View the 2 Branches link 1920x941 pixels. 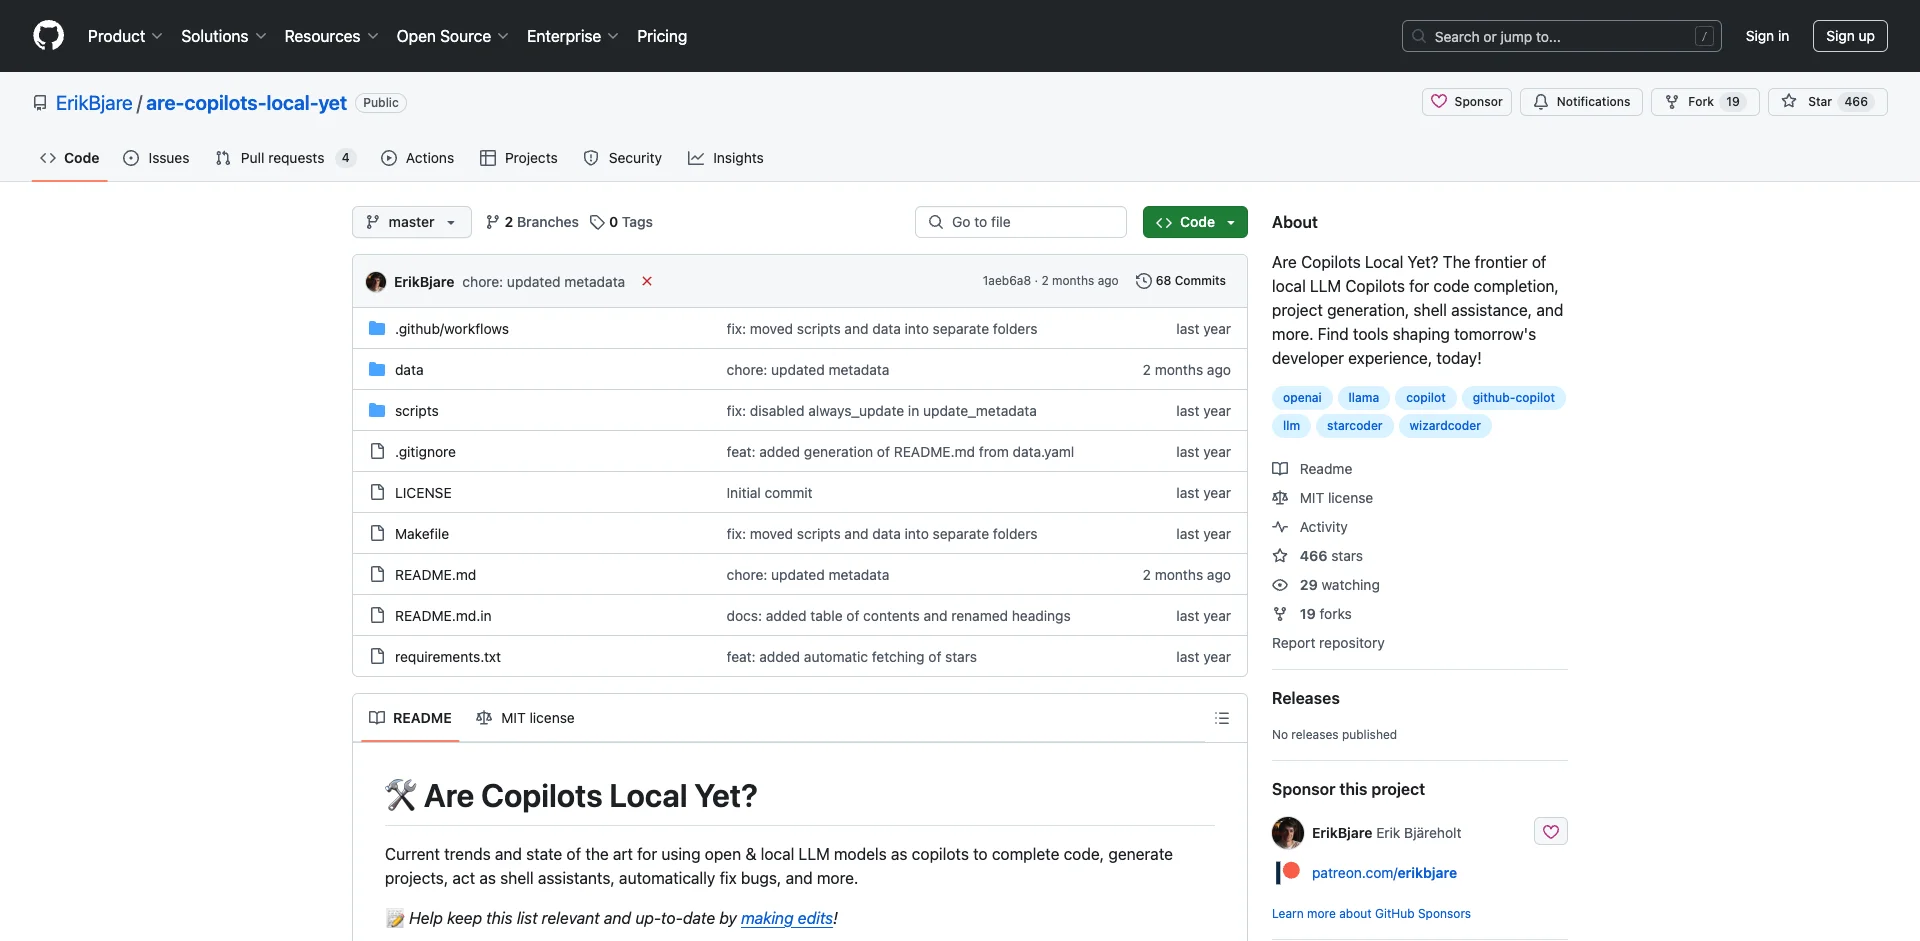pyautogui.click(x=532, y=222)
